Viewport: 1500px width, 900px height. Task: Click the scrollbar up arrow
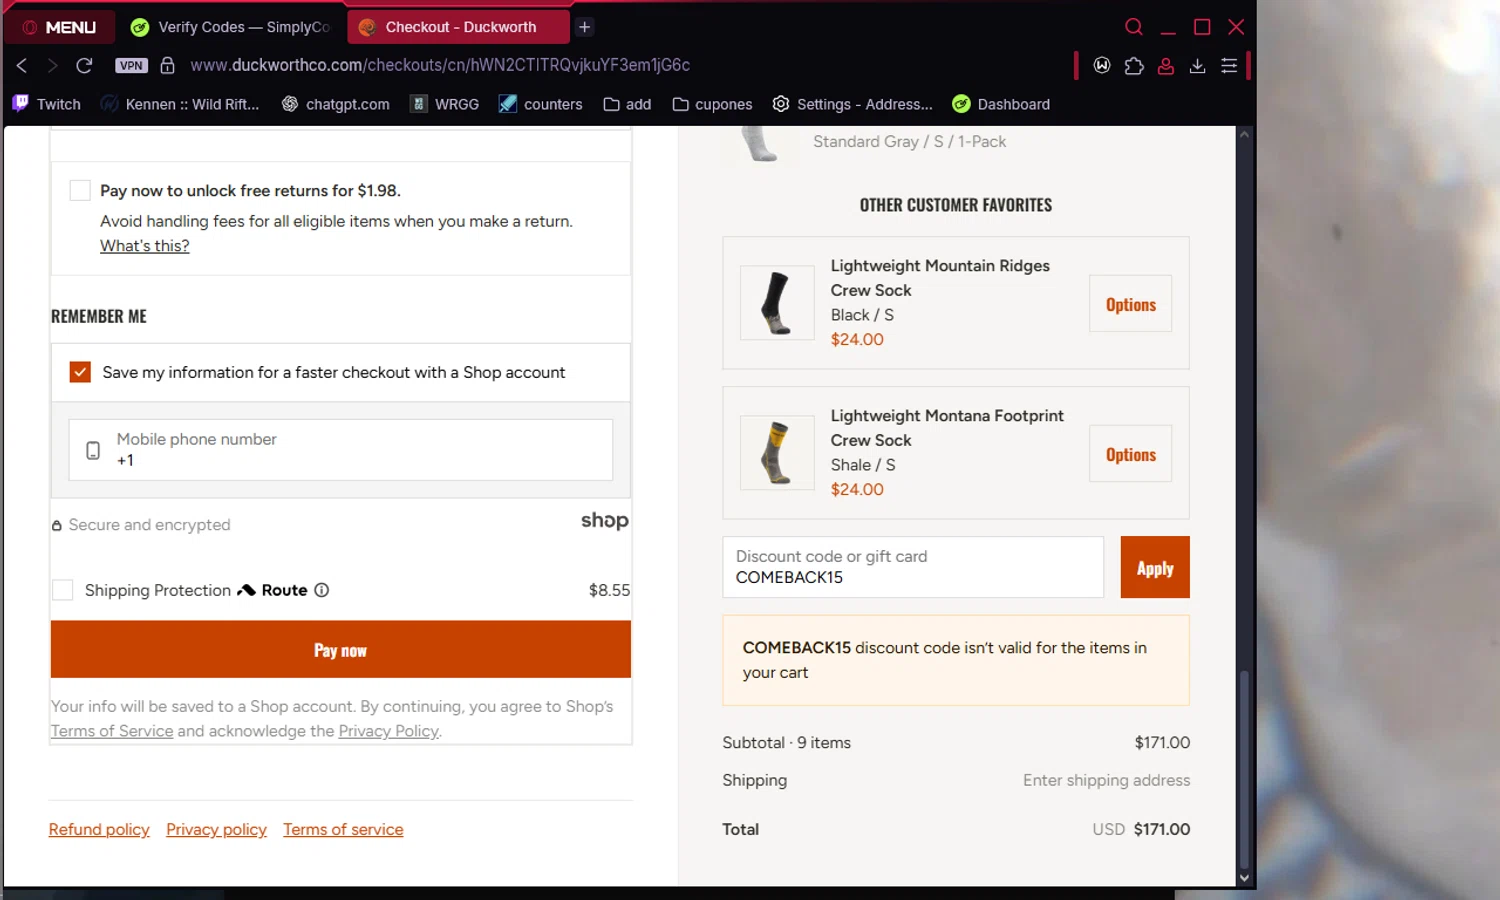[x=1244, y=134]
